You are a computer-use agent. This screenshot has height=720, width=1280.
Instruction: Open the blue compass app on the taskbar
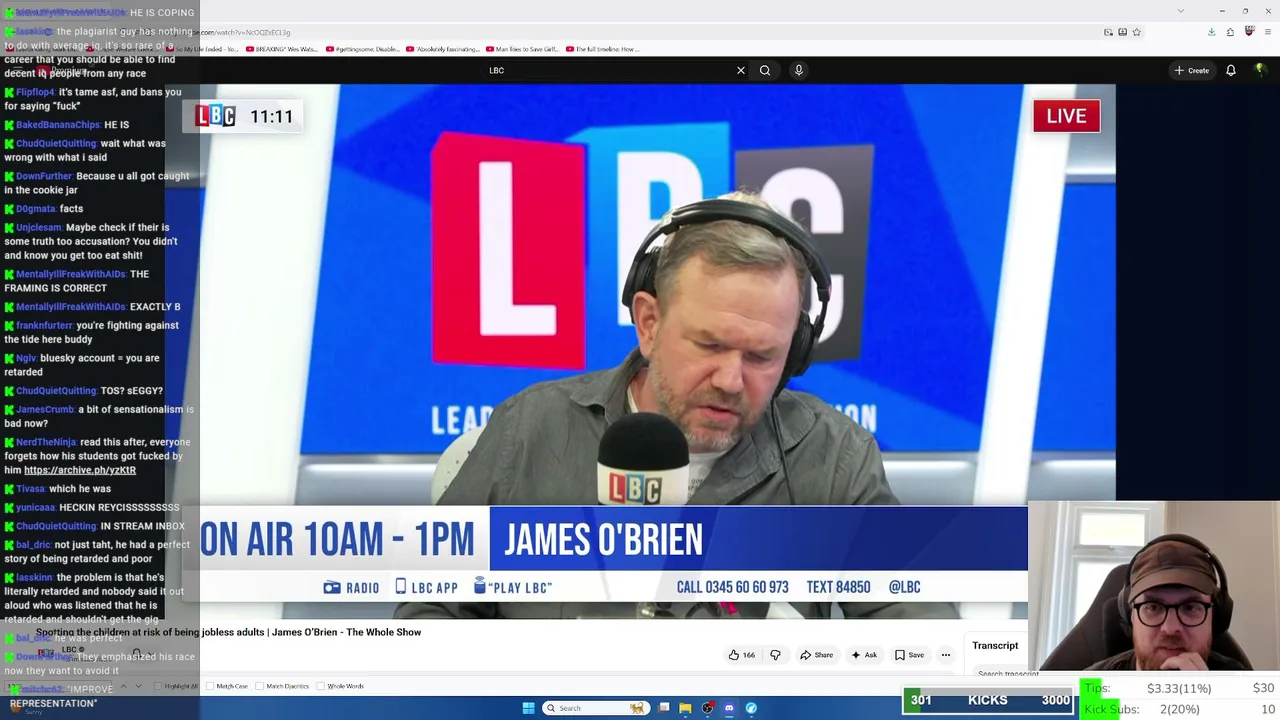(x=751, y=708)
